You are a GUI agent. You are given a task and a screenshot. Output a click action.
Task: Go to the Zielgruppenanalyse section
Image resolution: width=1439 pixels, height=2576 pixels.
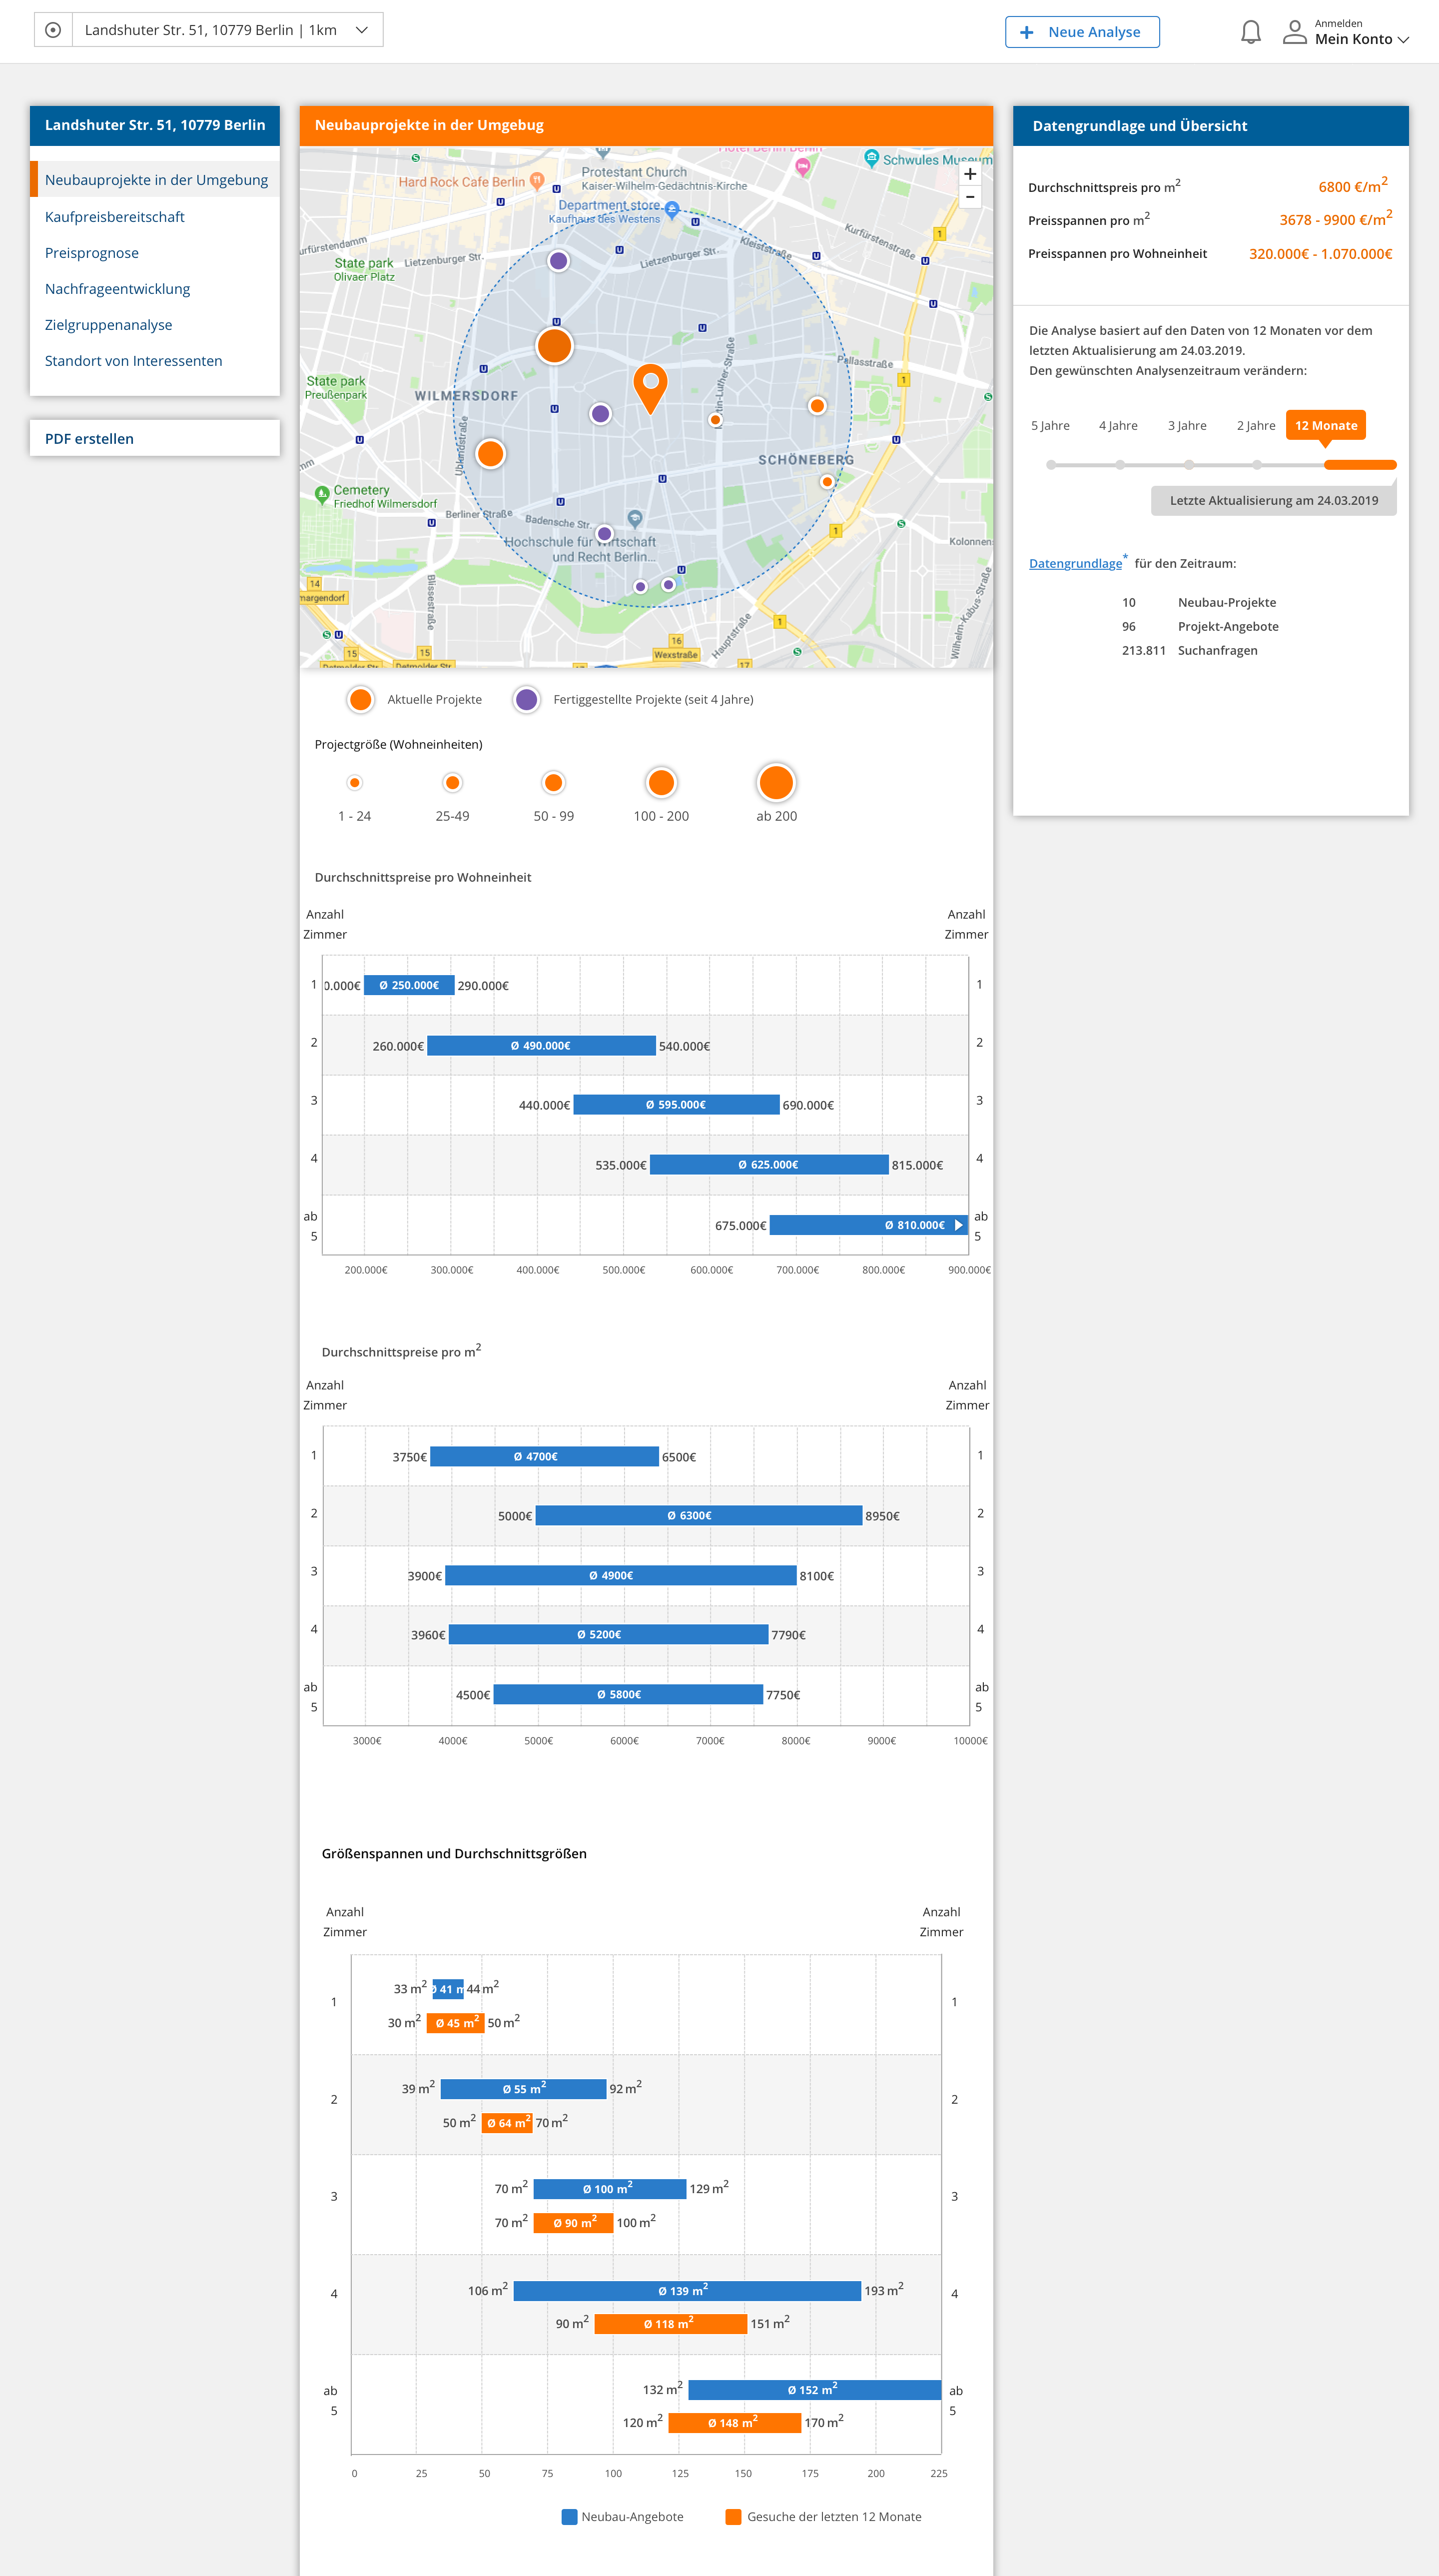click(x=108, y=325)
